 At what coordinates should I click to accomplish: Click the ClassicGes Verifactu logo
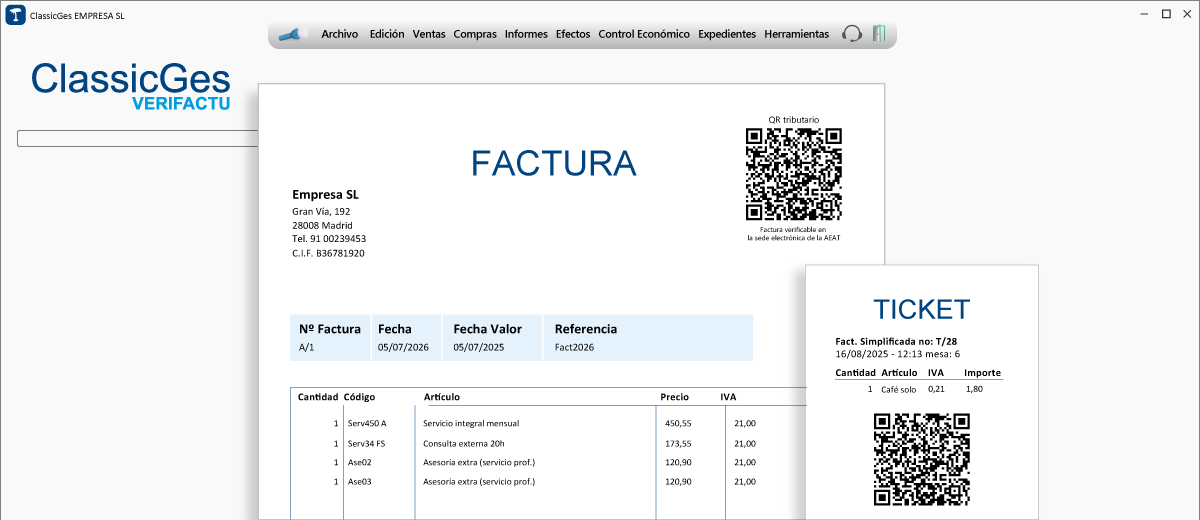(131, 86)
